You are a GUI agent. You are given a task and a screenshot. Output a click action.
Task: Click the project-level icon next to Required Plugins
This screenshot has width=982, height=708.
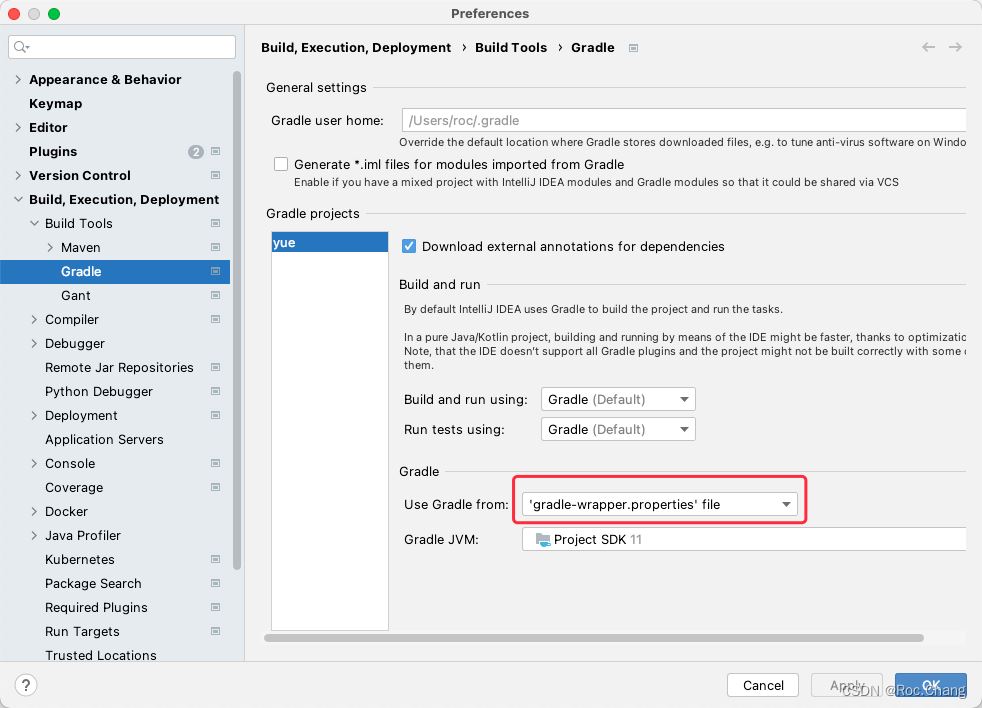[215, 607]
